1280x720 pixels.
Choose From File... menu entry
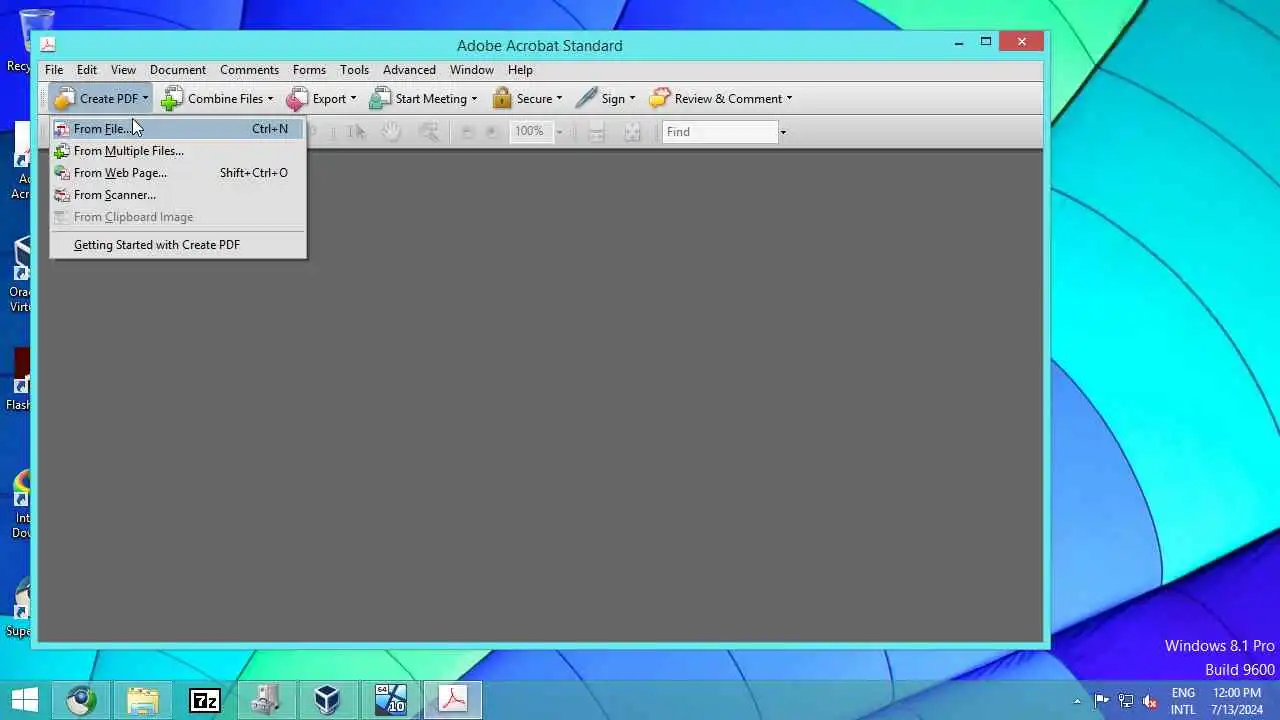(178, 129)
